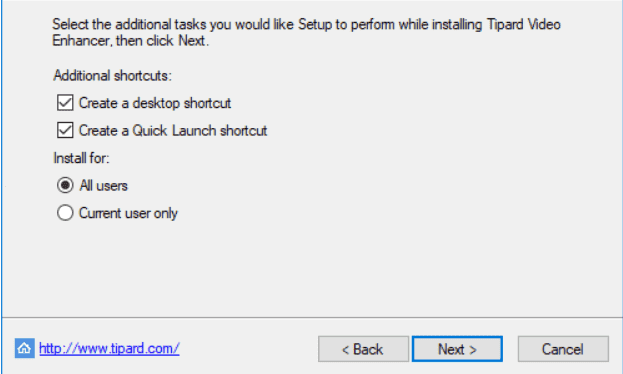Viewport: 623px width, 374px height.
Task: Click the filled dot of All users radio
Action: click(65, 185)
